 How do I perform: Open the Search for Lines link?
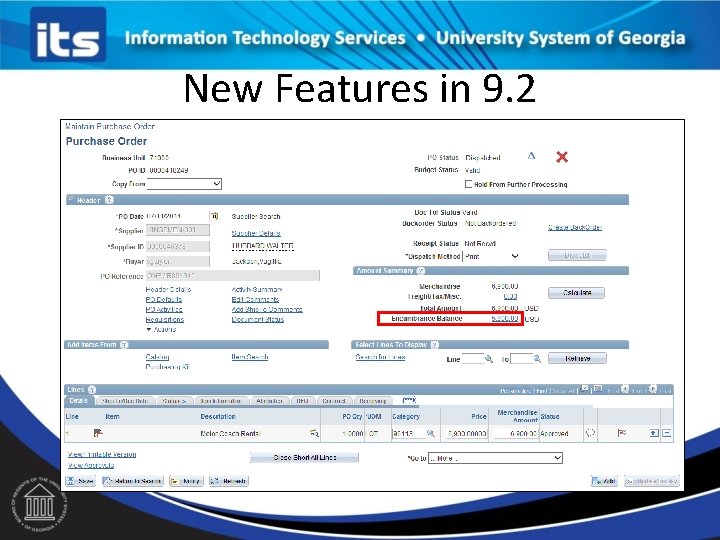[380, 357]
